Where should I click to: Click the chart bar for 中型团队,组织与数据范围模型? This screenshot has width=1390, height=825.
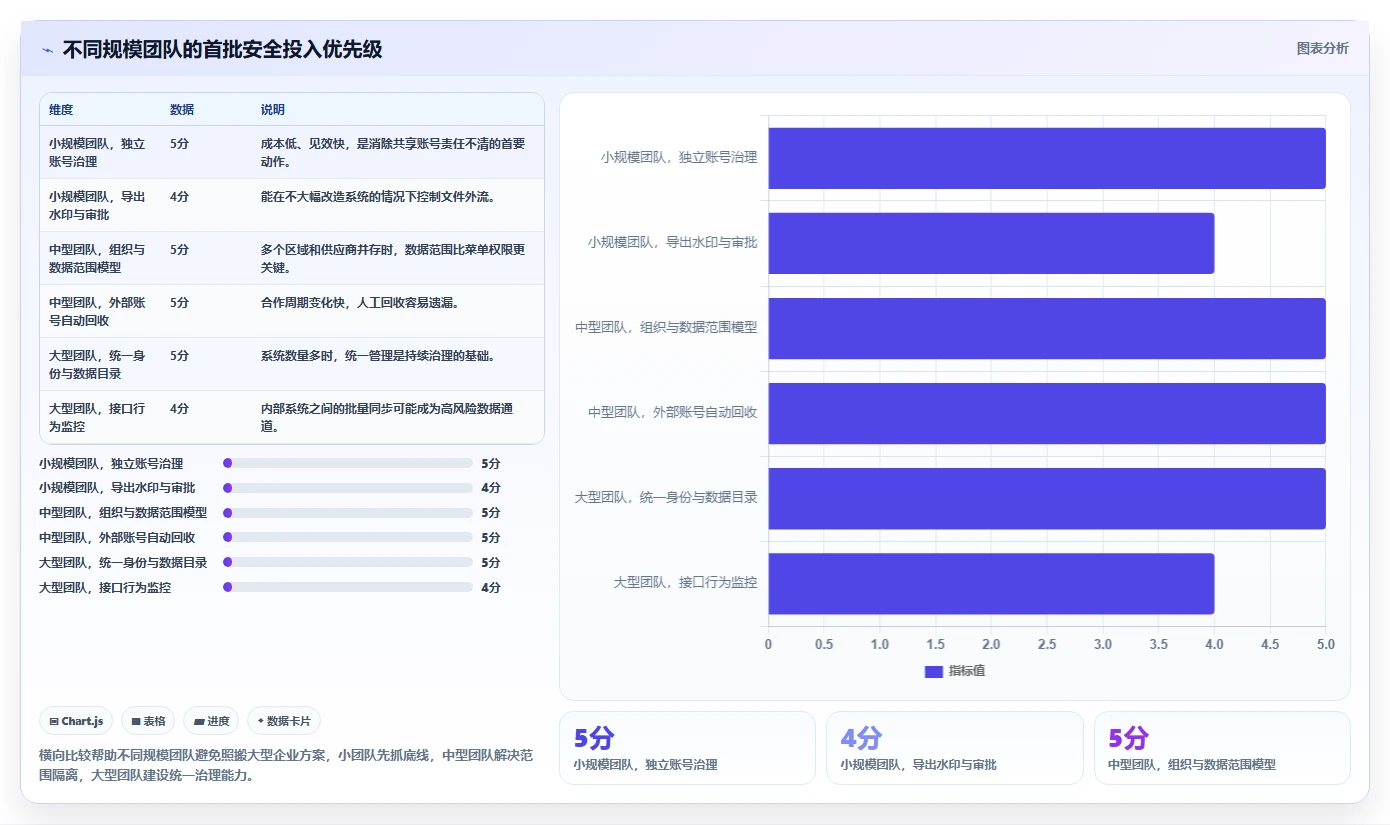(x=1047, y=328)
